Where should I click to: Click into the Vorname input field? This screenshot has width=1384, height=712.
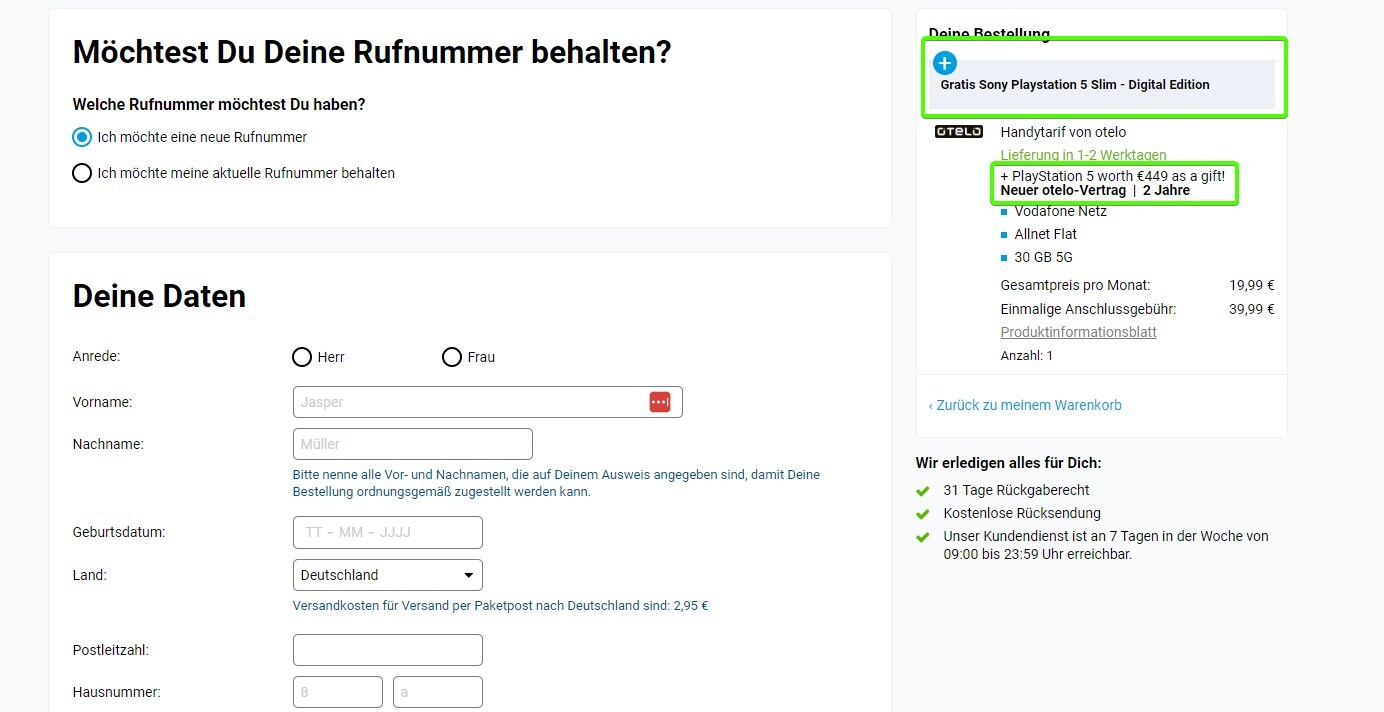[x=470, y=402]
